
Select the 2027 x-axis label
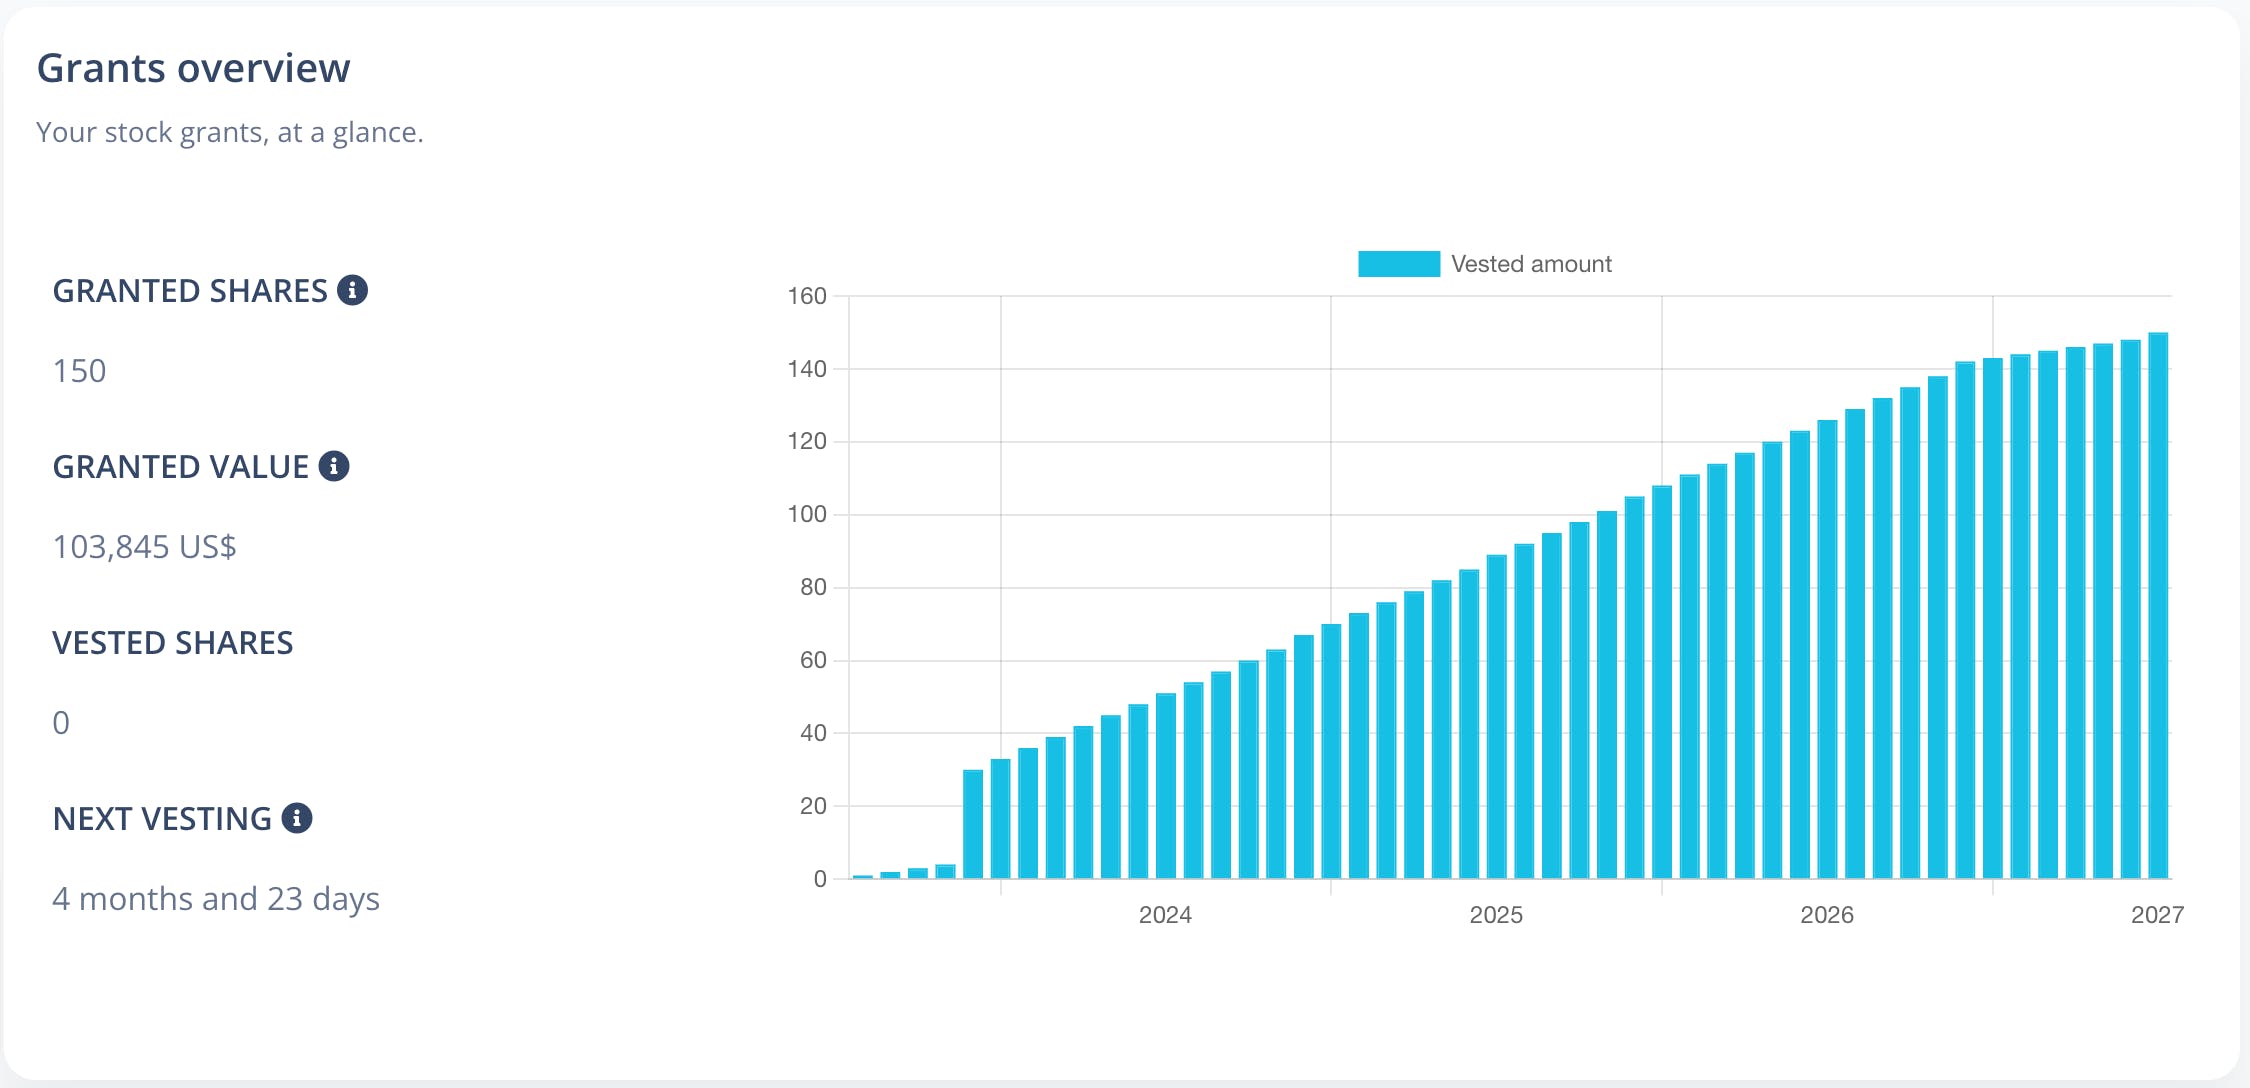pos(2157,915)
